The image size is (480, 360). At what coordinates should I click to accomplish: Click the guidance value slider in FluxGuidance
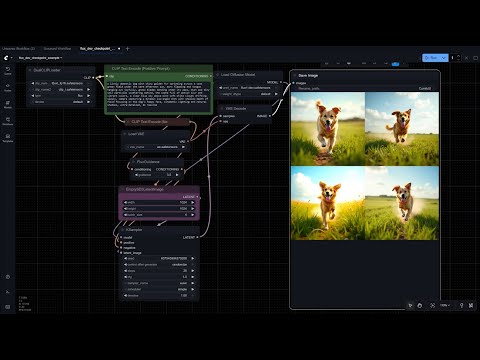(x=157, y=175)
